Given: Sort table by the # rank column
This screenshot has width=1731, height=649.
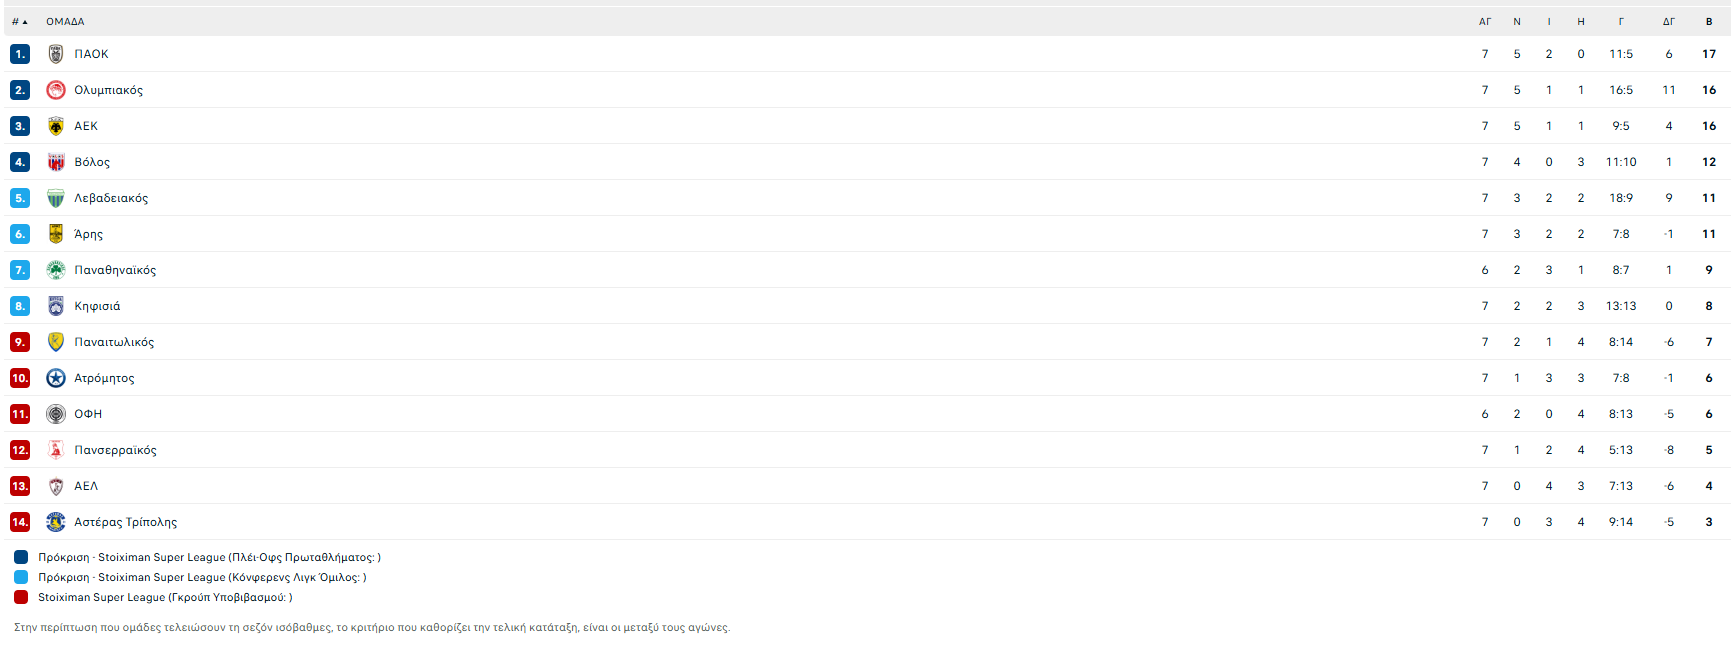Looking at the screenshot, I should pos(19,21).
